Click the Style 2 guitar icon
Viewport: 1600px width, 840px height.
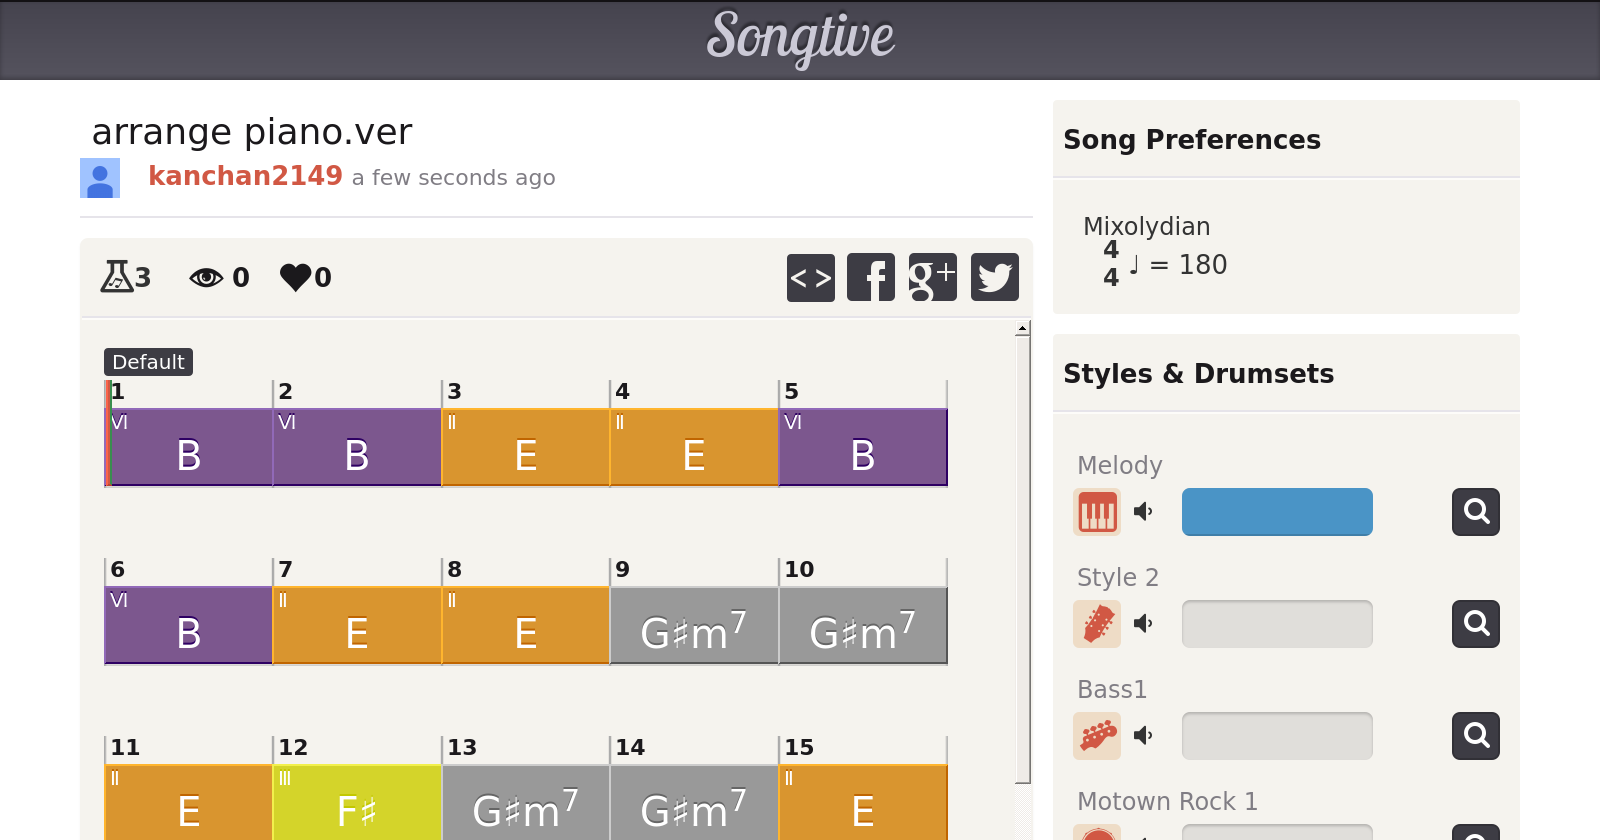coord(1097,624)
